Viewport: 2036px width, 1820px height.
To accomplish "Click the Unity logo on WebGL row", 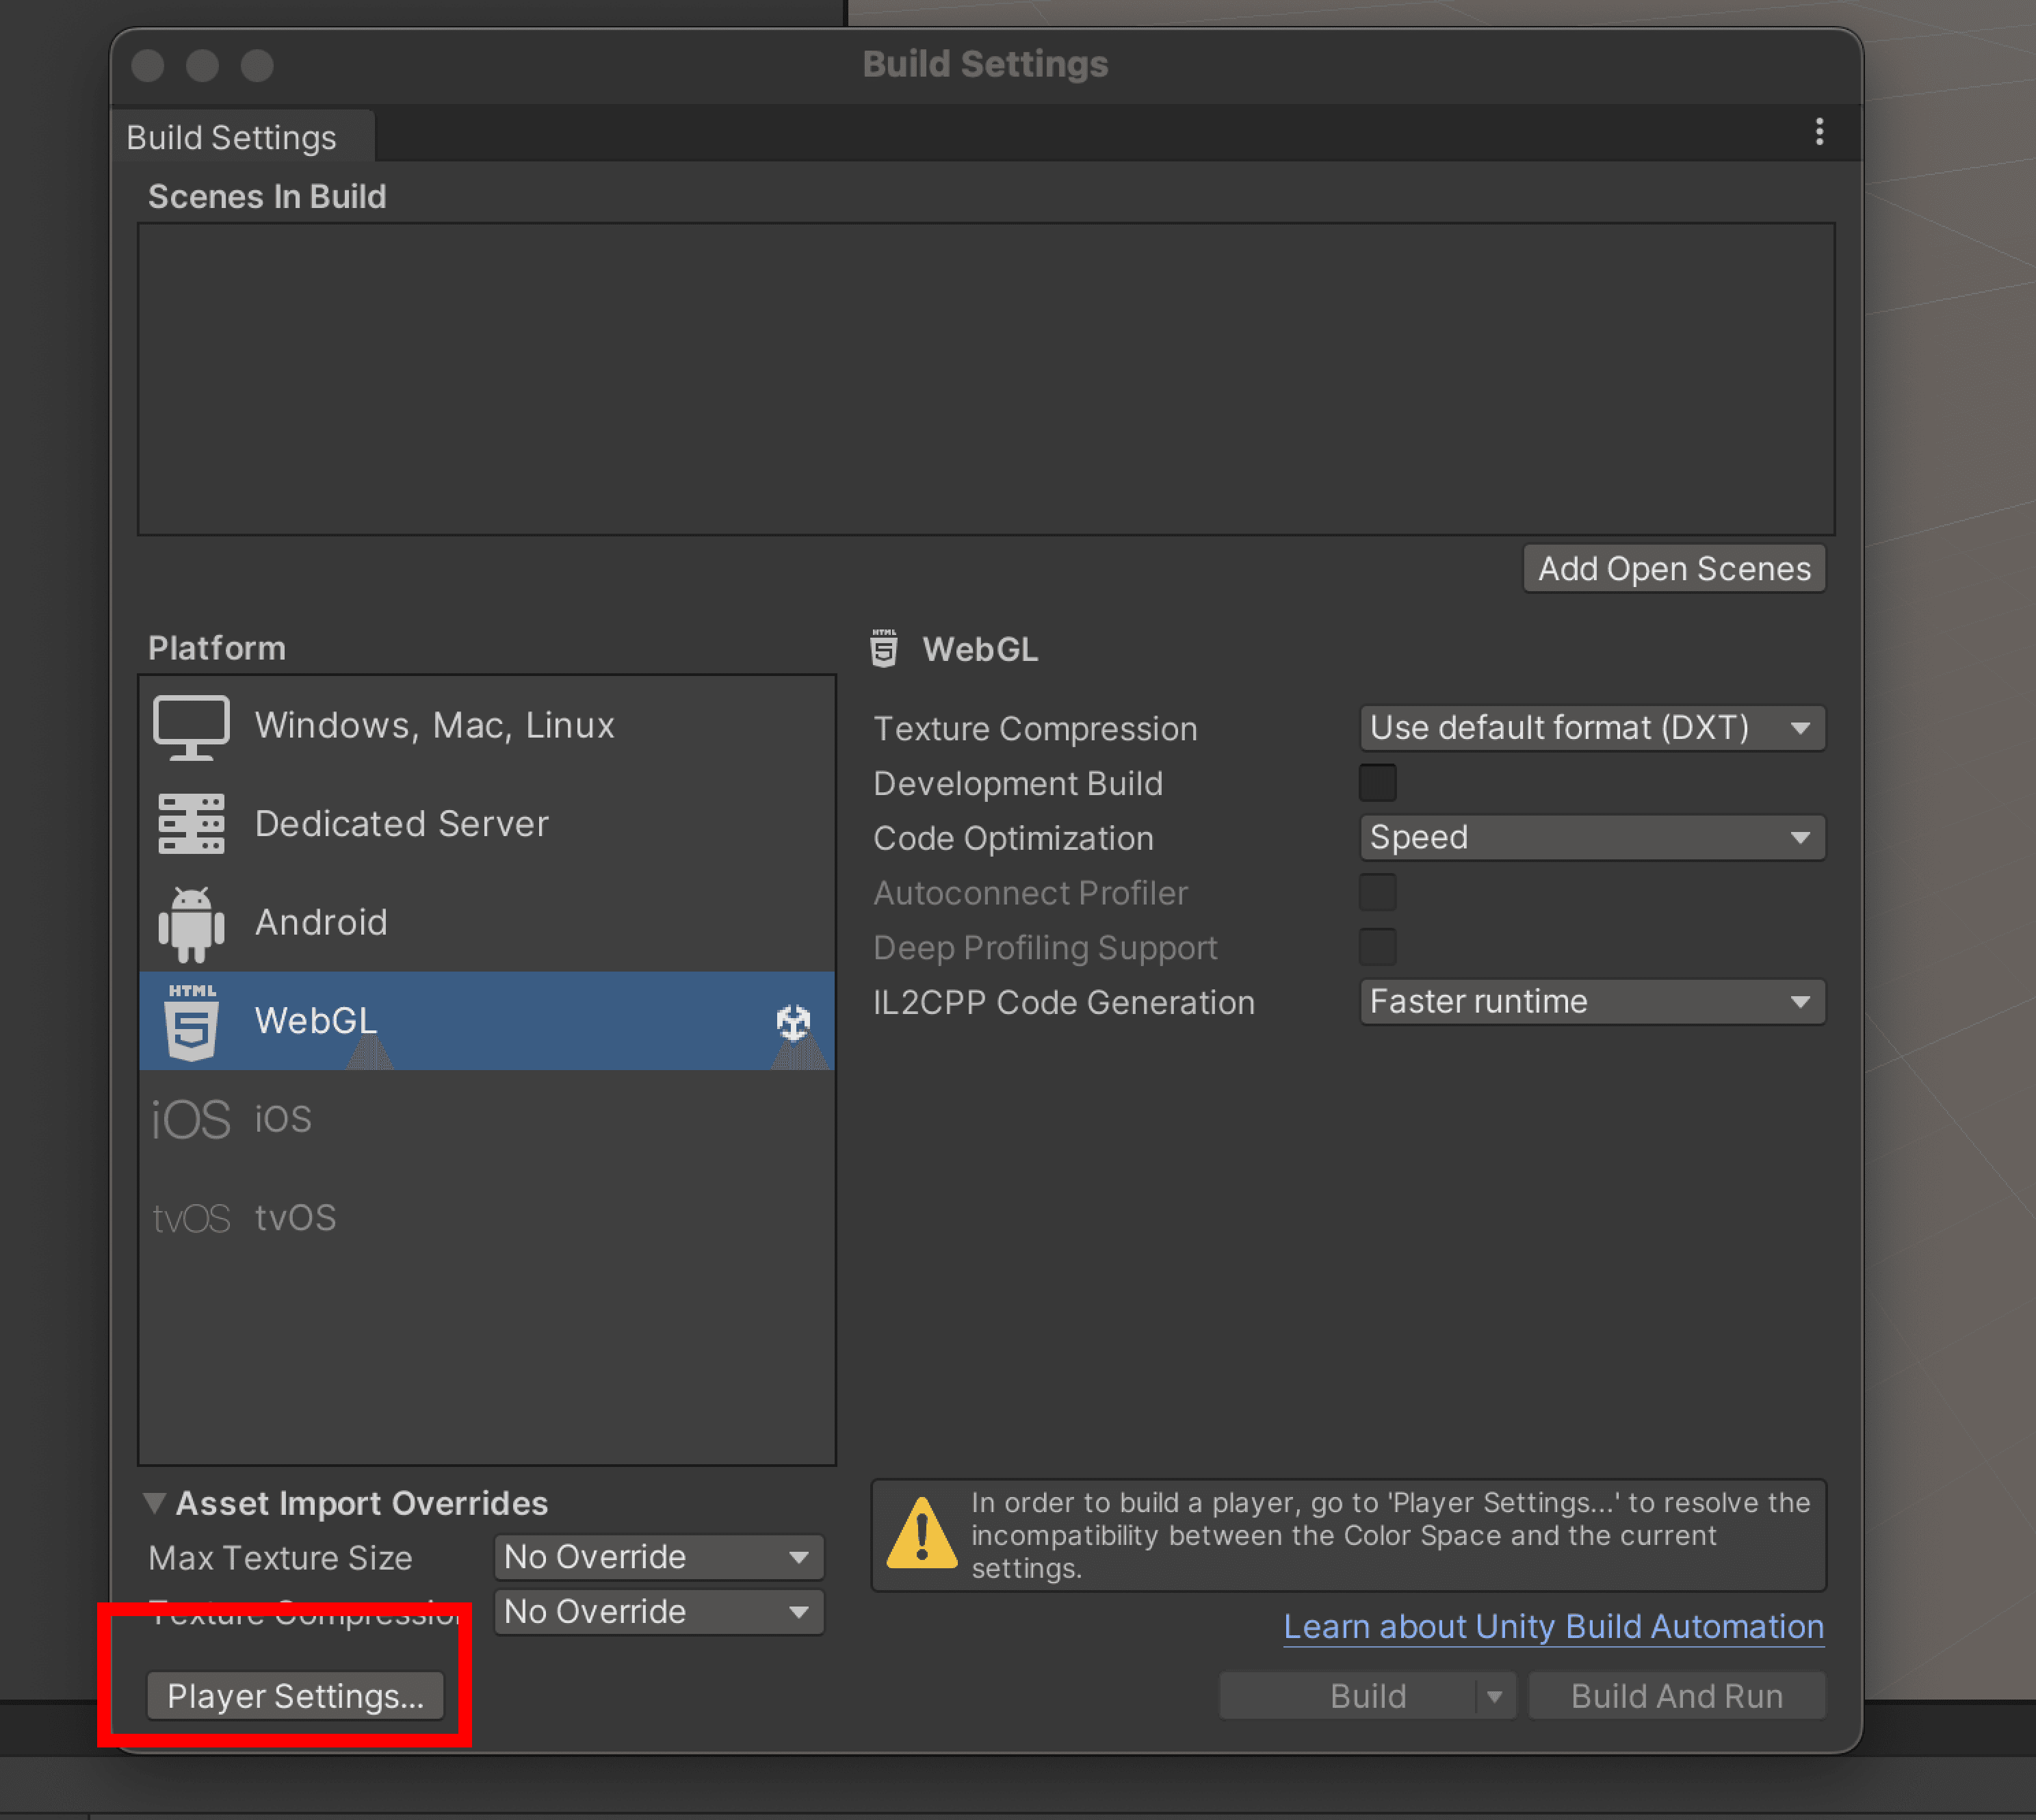I will pyautogui.click(x=793, y=1022).
